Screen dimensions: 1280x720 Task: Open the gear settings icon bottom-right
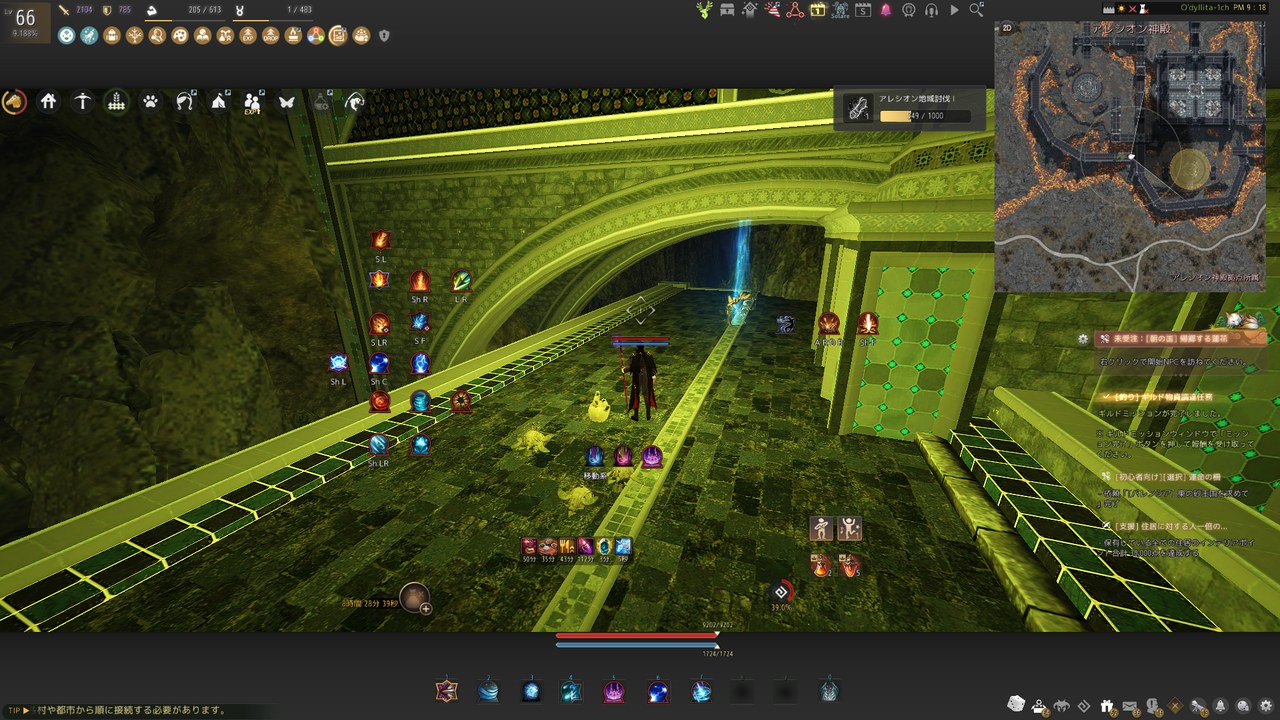1265,706
